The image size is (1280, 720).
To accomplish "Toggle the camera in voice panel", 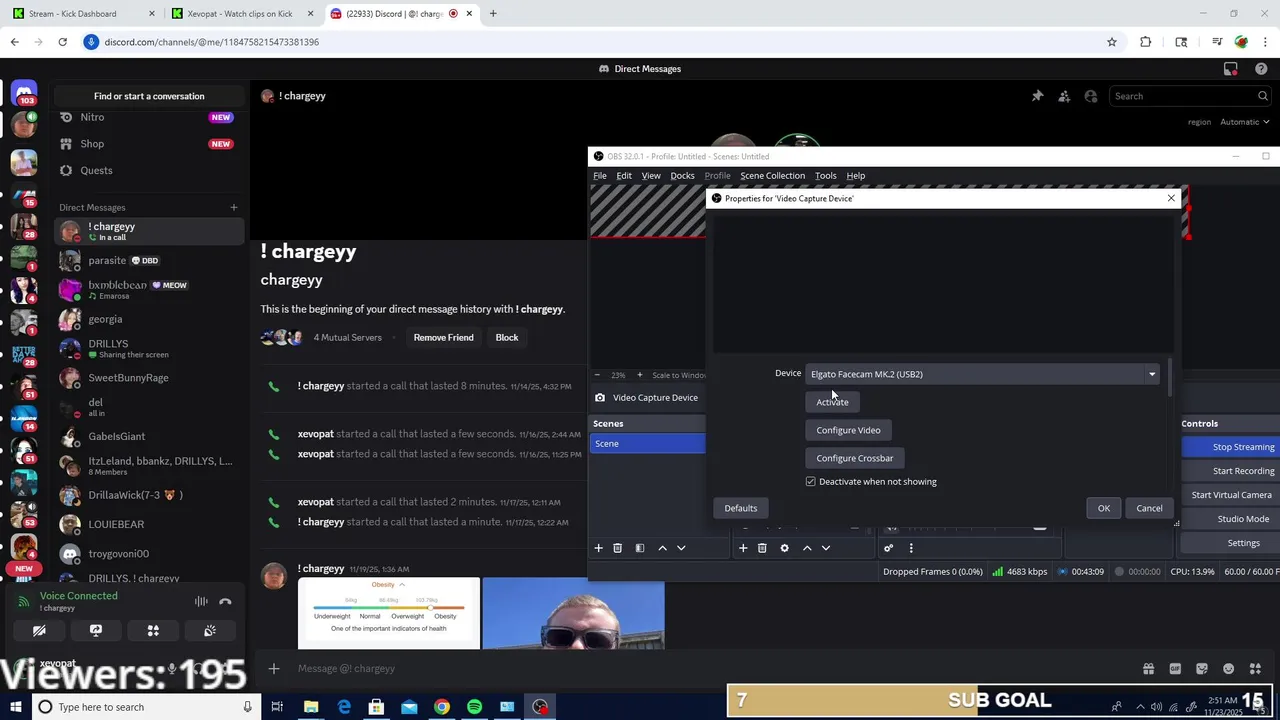I will (39, 631).
